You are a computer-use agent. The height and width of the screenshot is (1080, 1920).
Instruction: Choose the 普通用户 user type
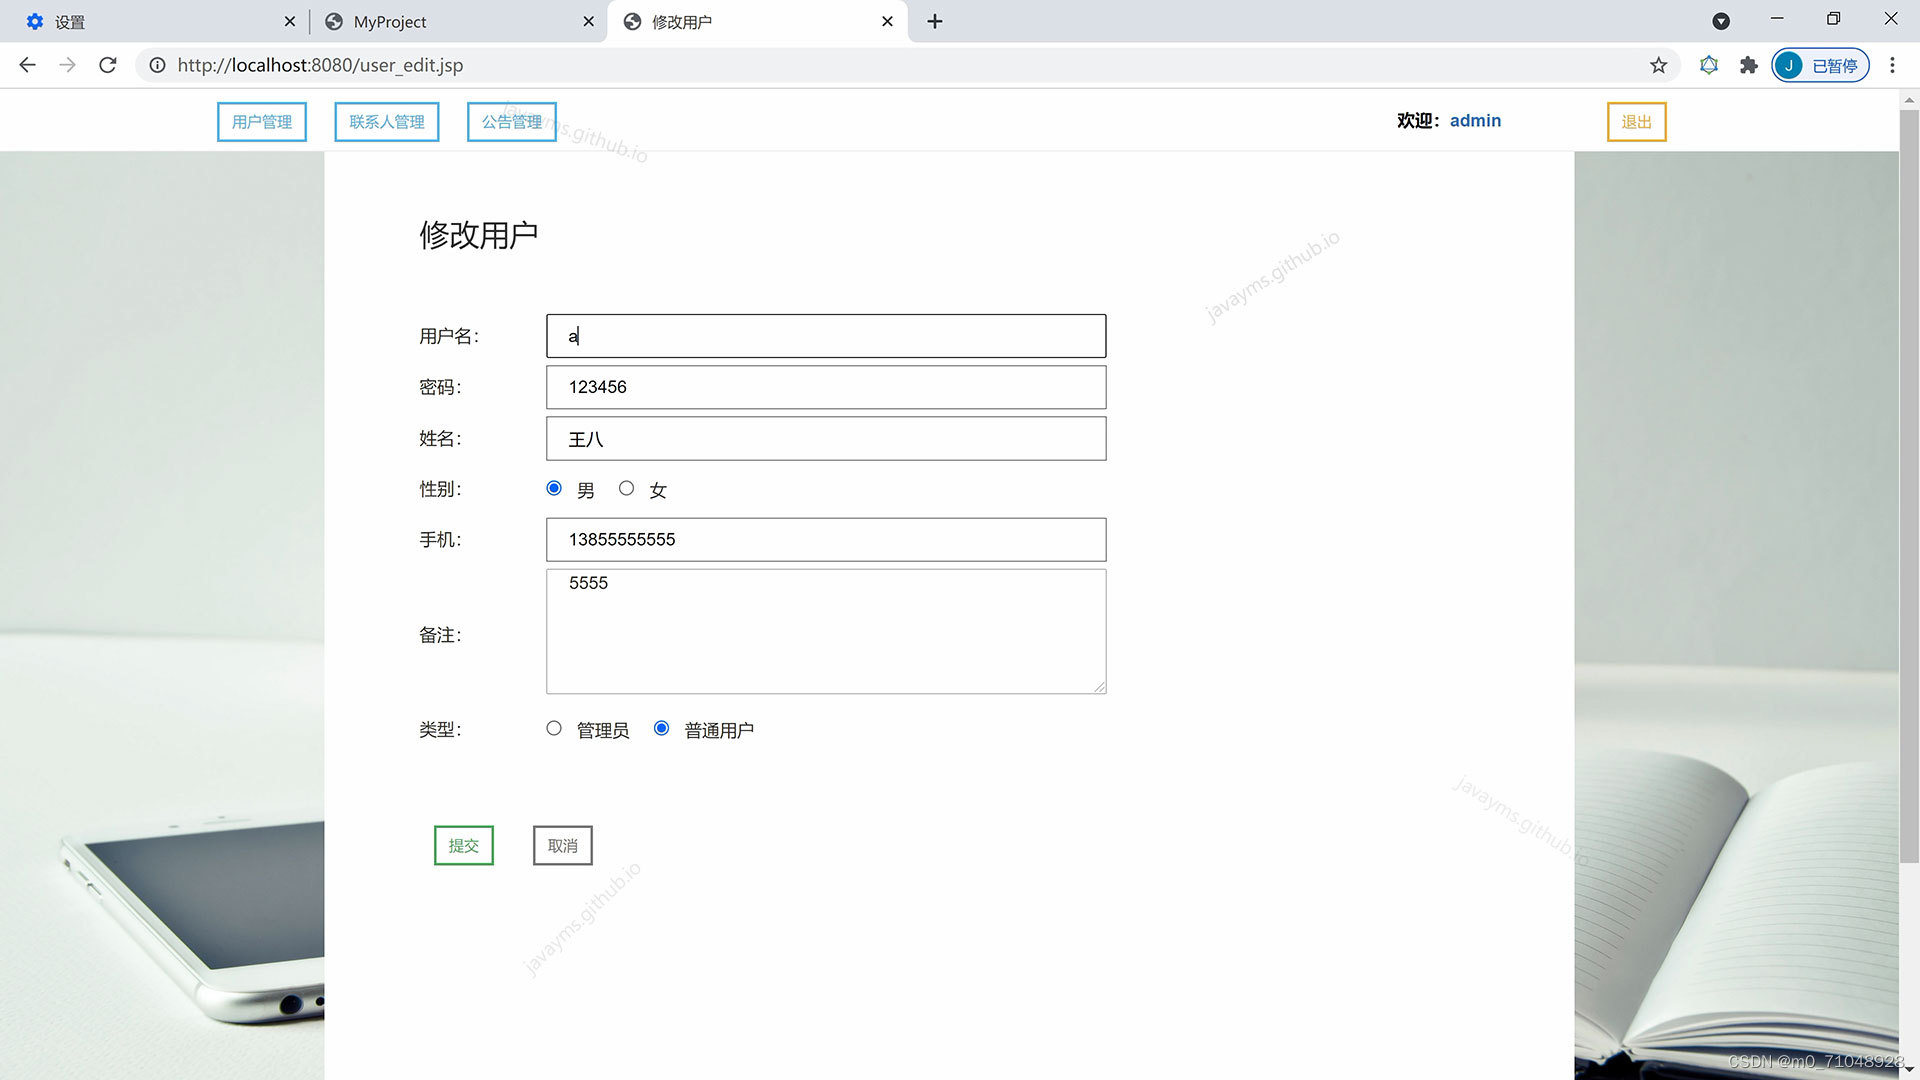661,728
